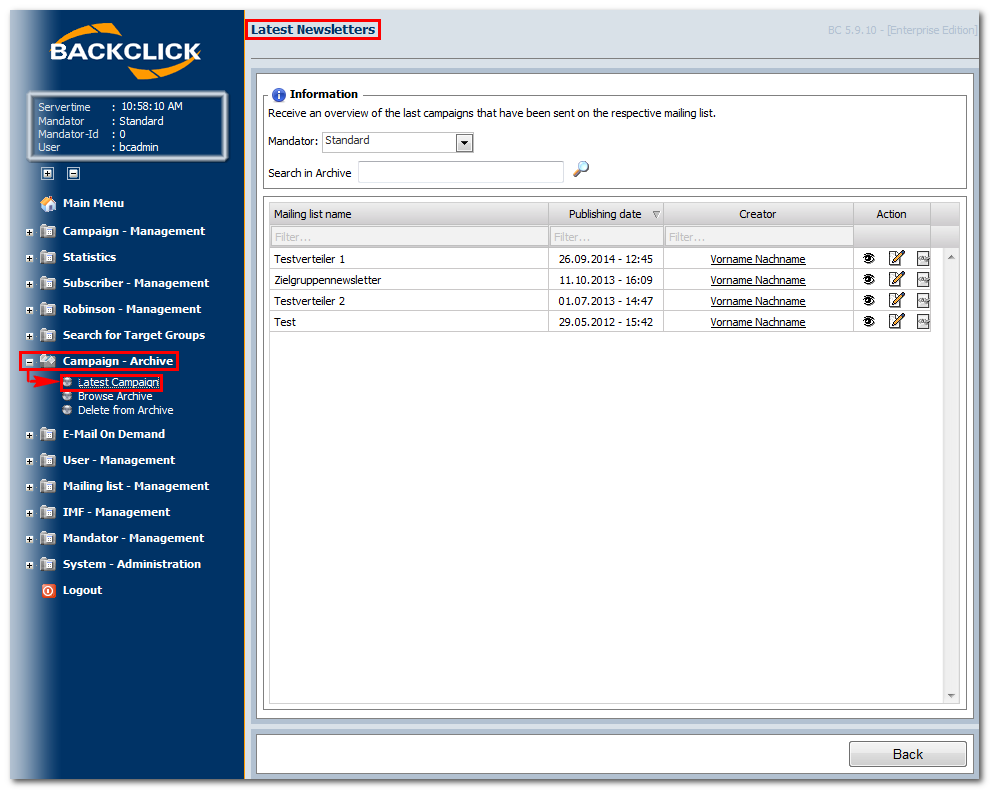Viewport: 990px width, 790px height.
Task: Open the Mandator dropdown arrow
Action: [465, 143]
